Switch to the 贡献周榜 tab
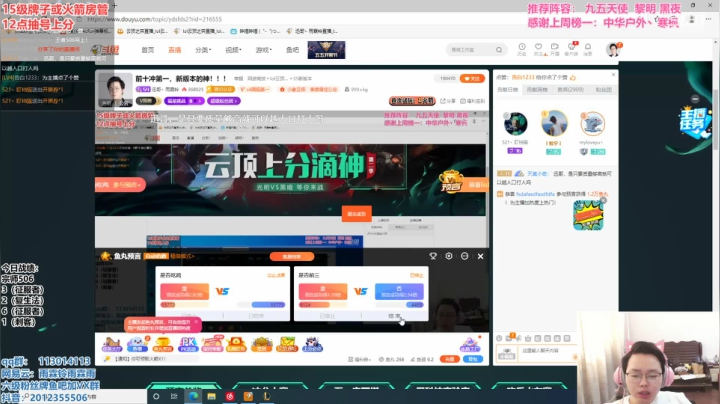Screen dimensions: 720x404 click(x=537, y=90)
